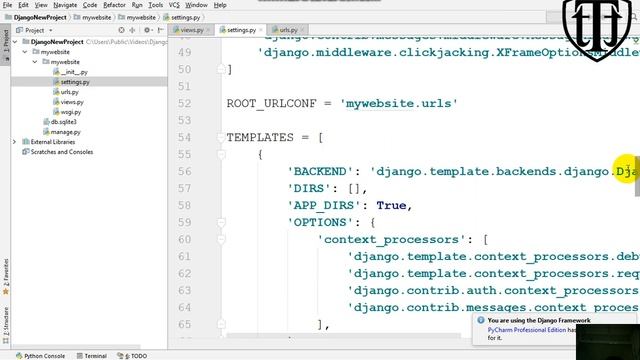Click settings.py breadcrumb in navigation bar
640x360 pixels.
(182, 18)
